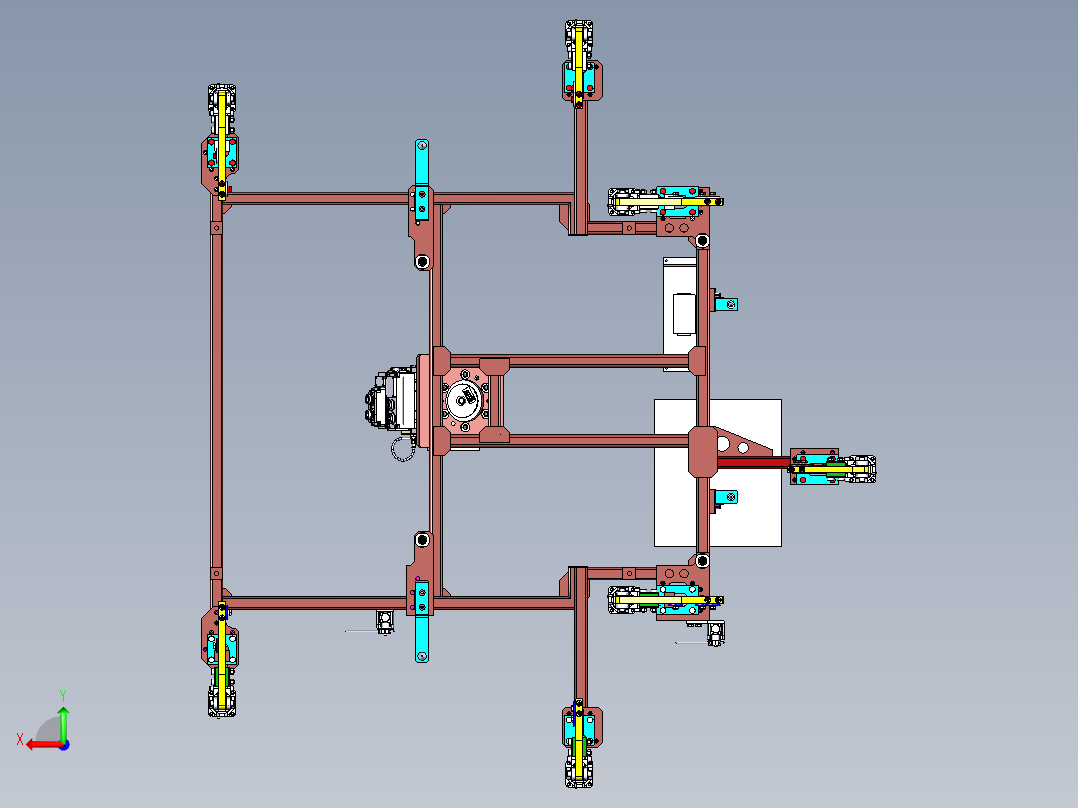Screen dimensions: 1078x808
Task: Select the lower cyan sensor bracket on the right rail
Action: (725, 496)
